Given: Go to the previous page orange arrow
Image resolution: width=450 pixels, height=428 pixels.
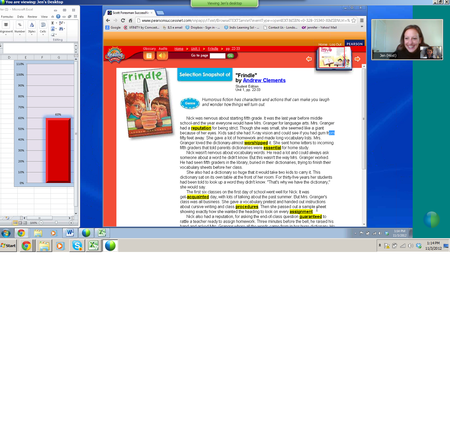Looking at the screenshot, I should [x=309, y=59].
